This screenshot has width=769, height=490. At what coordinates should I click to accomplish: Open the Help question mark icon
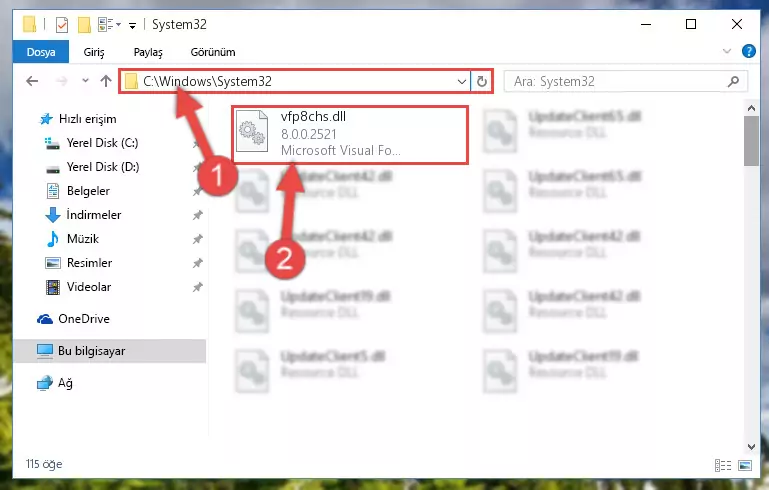(x=748, y=51)
